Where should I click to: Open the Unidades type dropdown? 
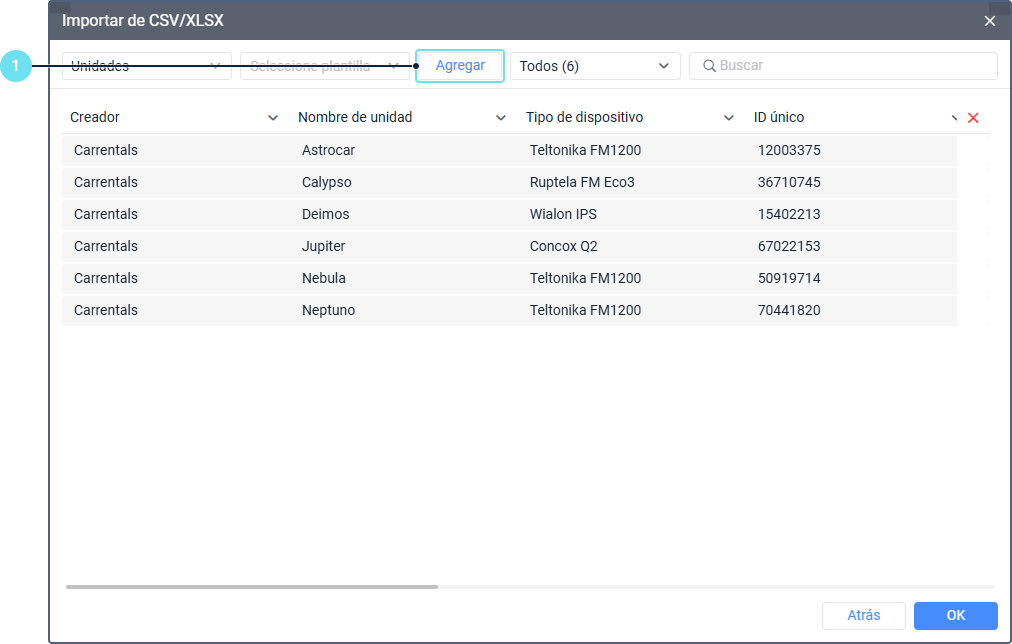(x=147, y=66)
